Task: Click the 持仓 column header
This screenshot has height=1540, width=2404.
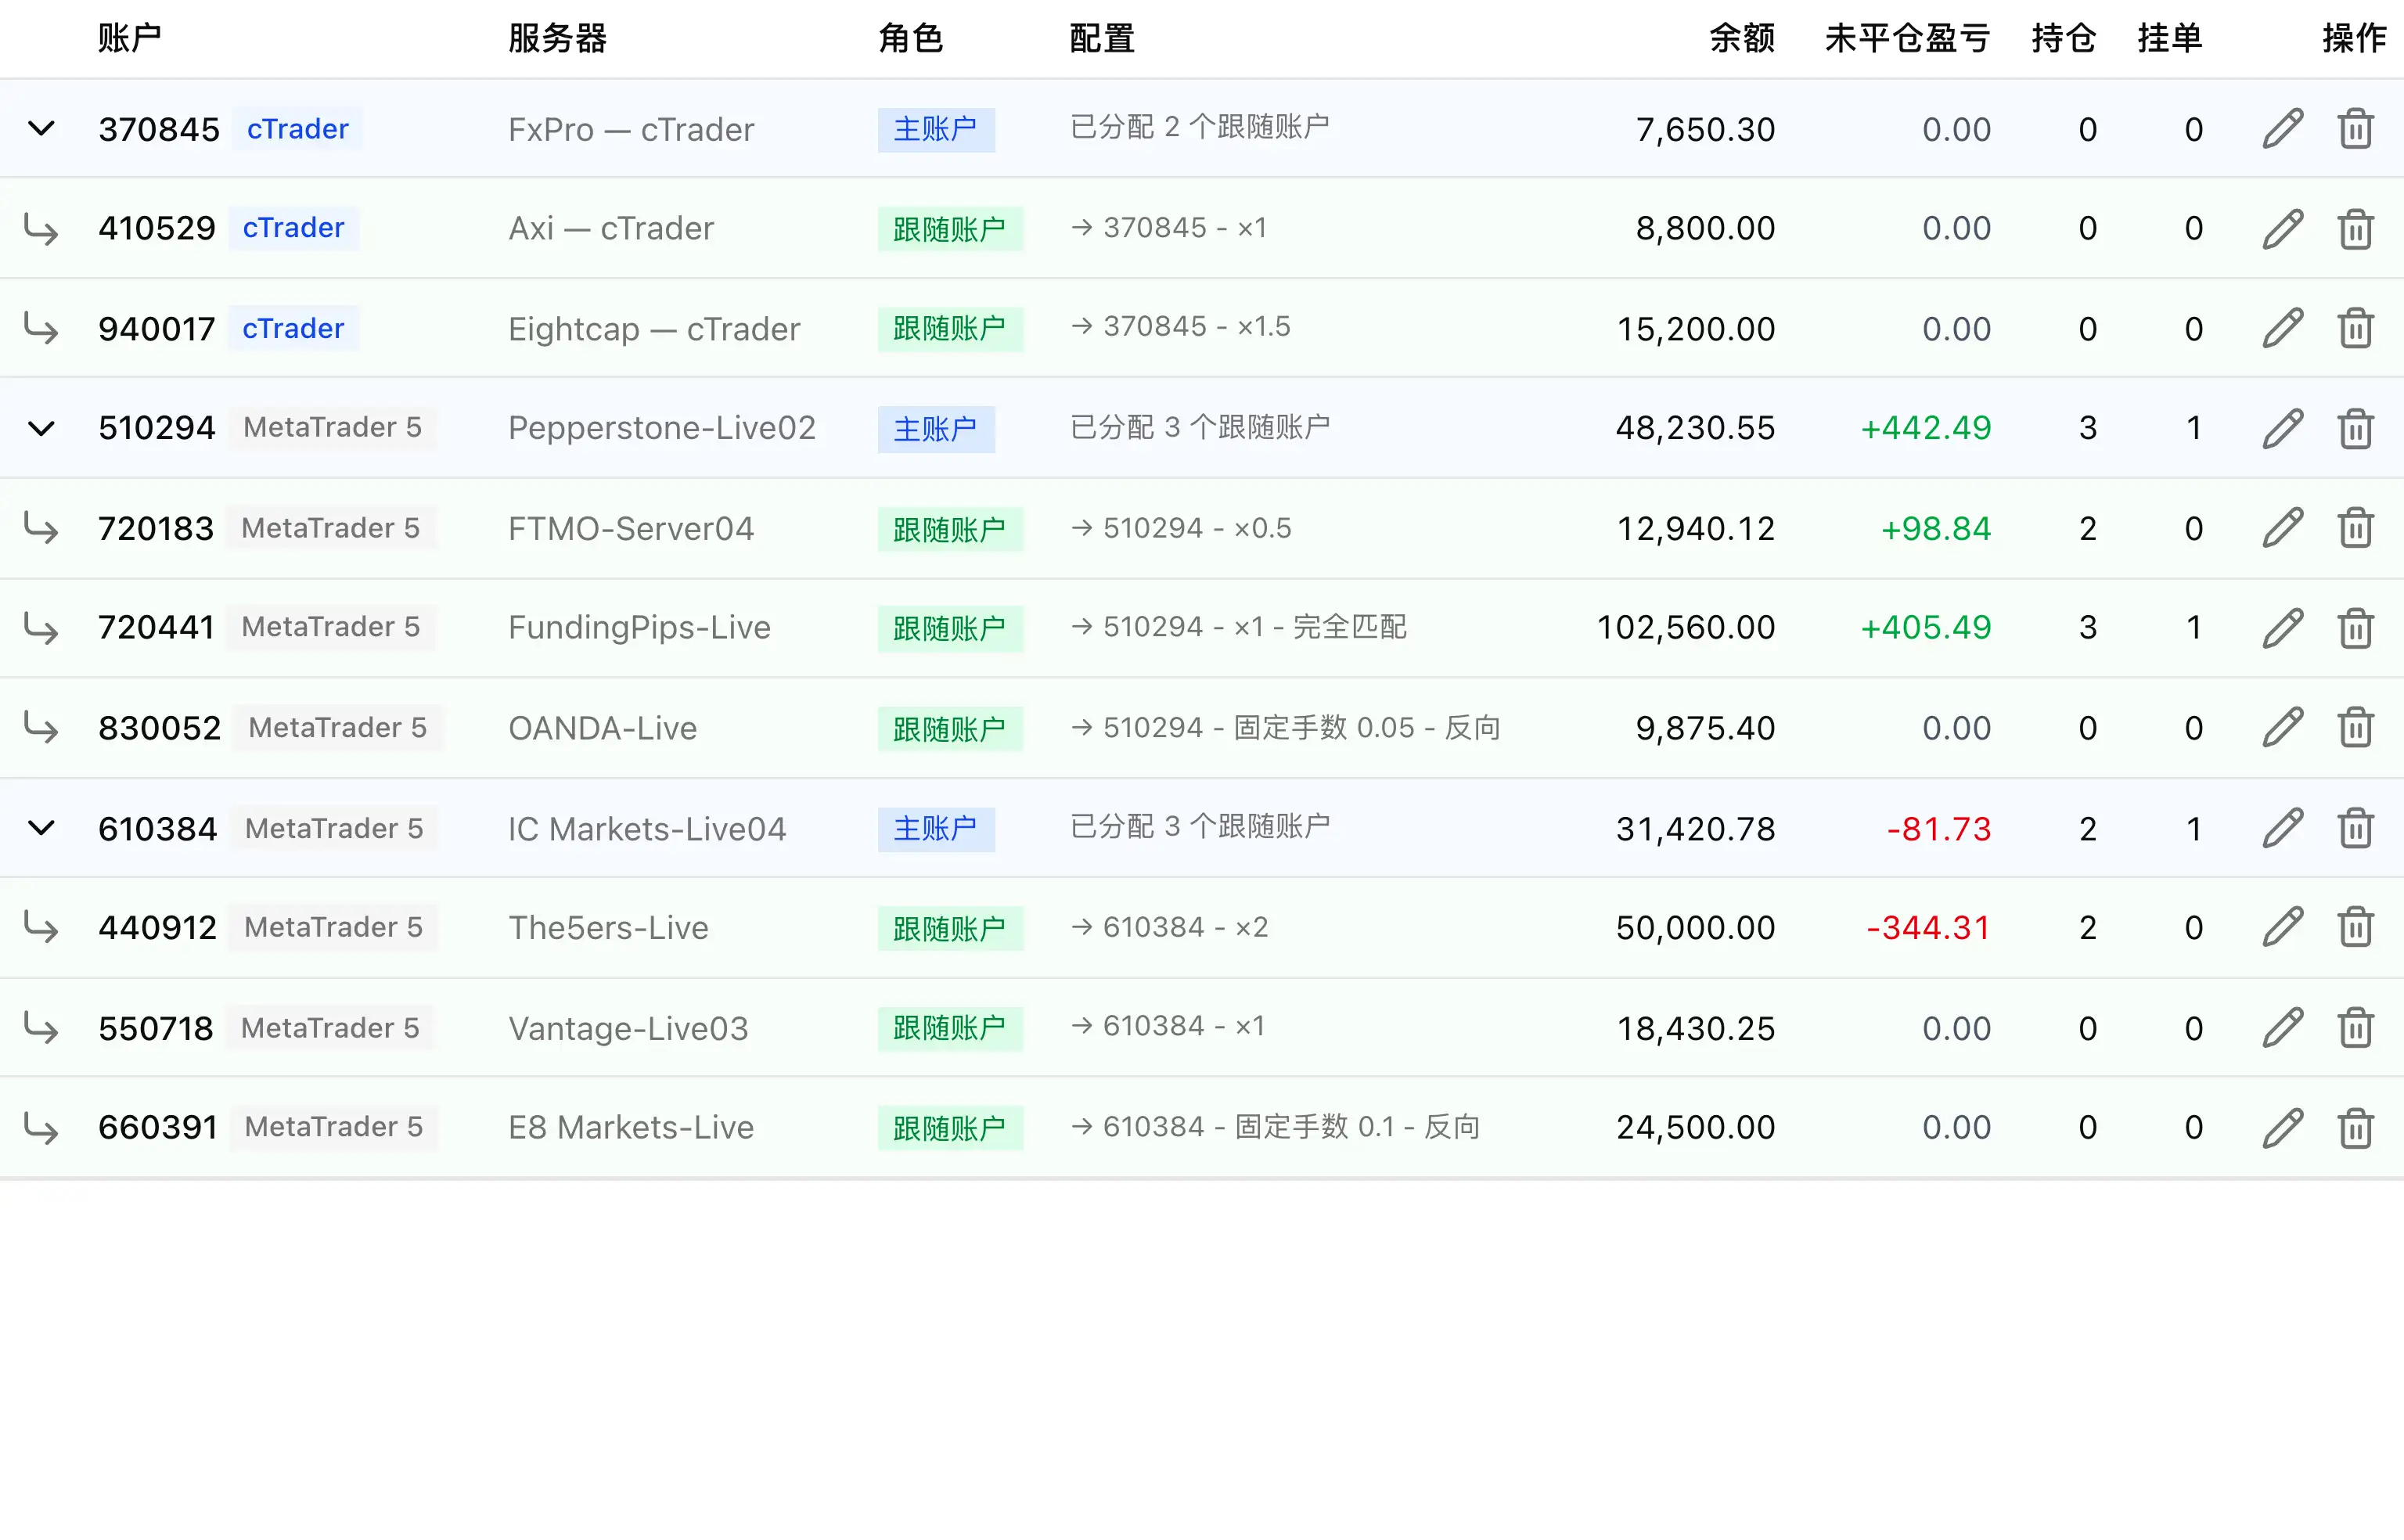Action: point(2064,38)
